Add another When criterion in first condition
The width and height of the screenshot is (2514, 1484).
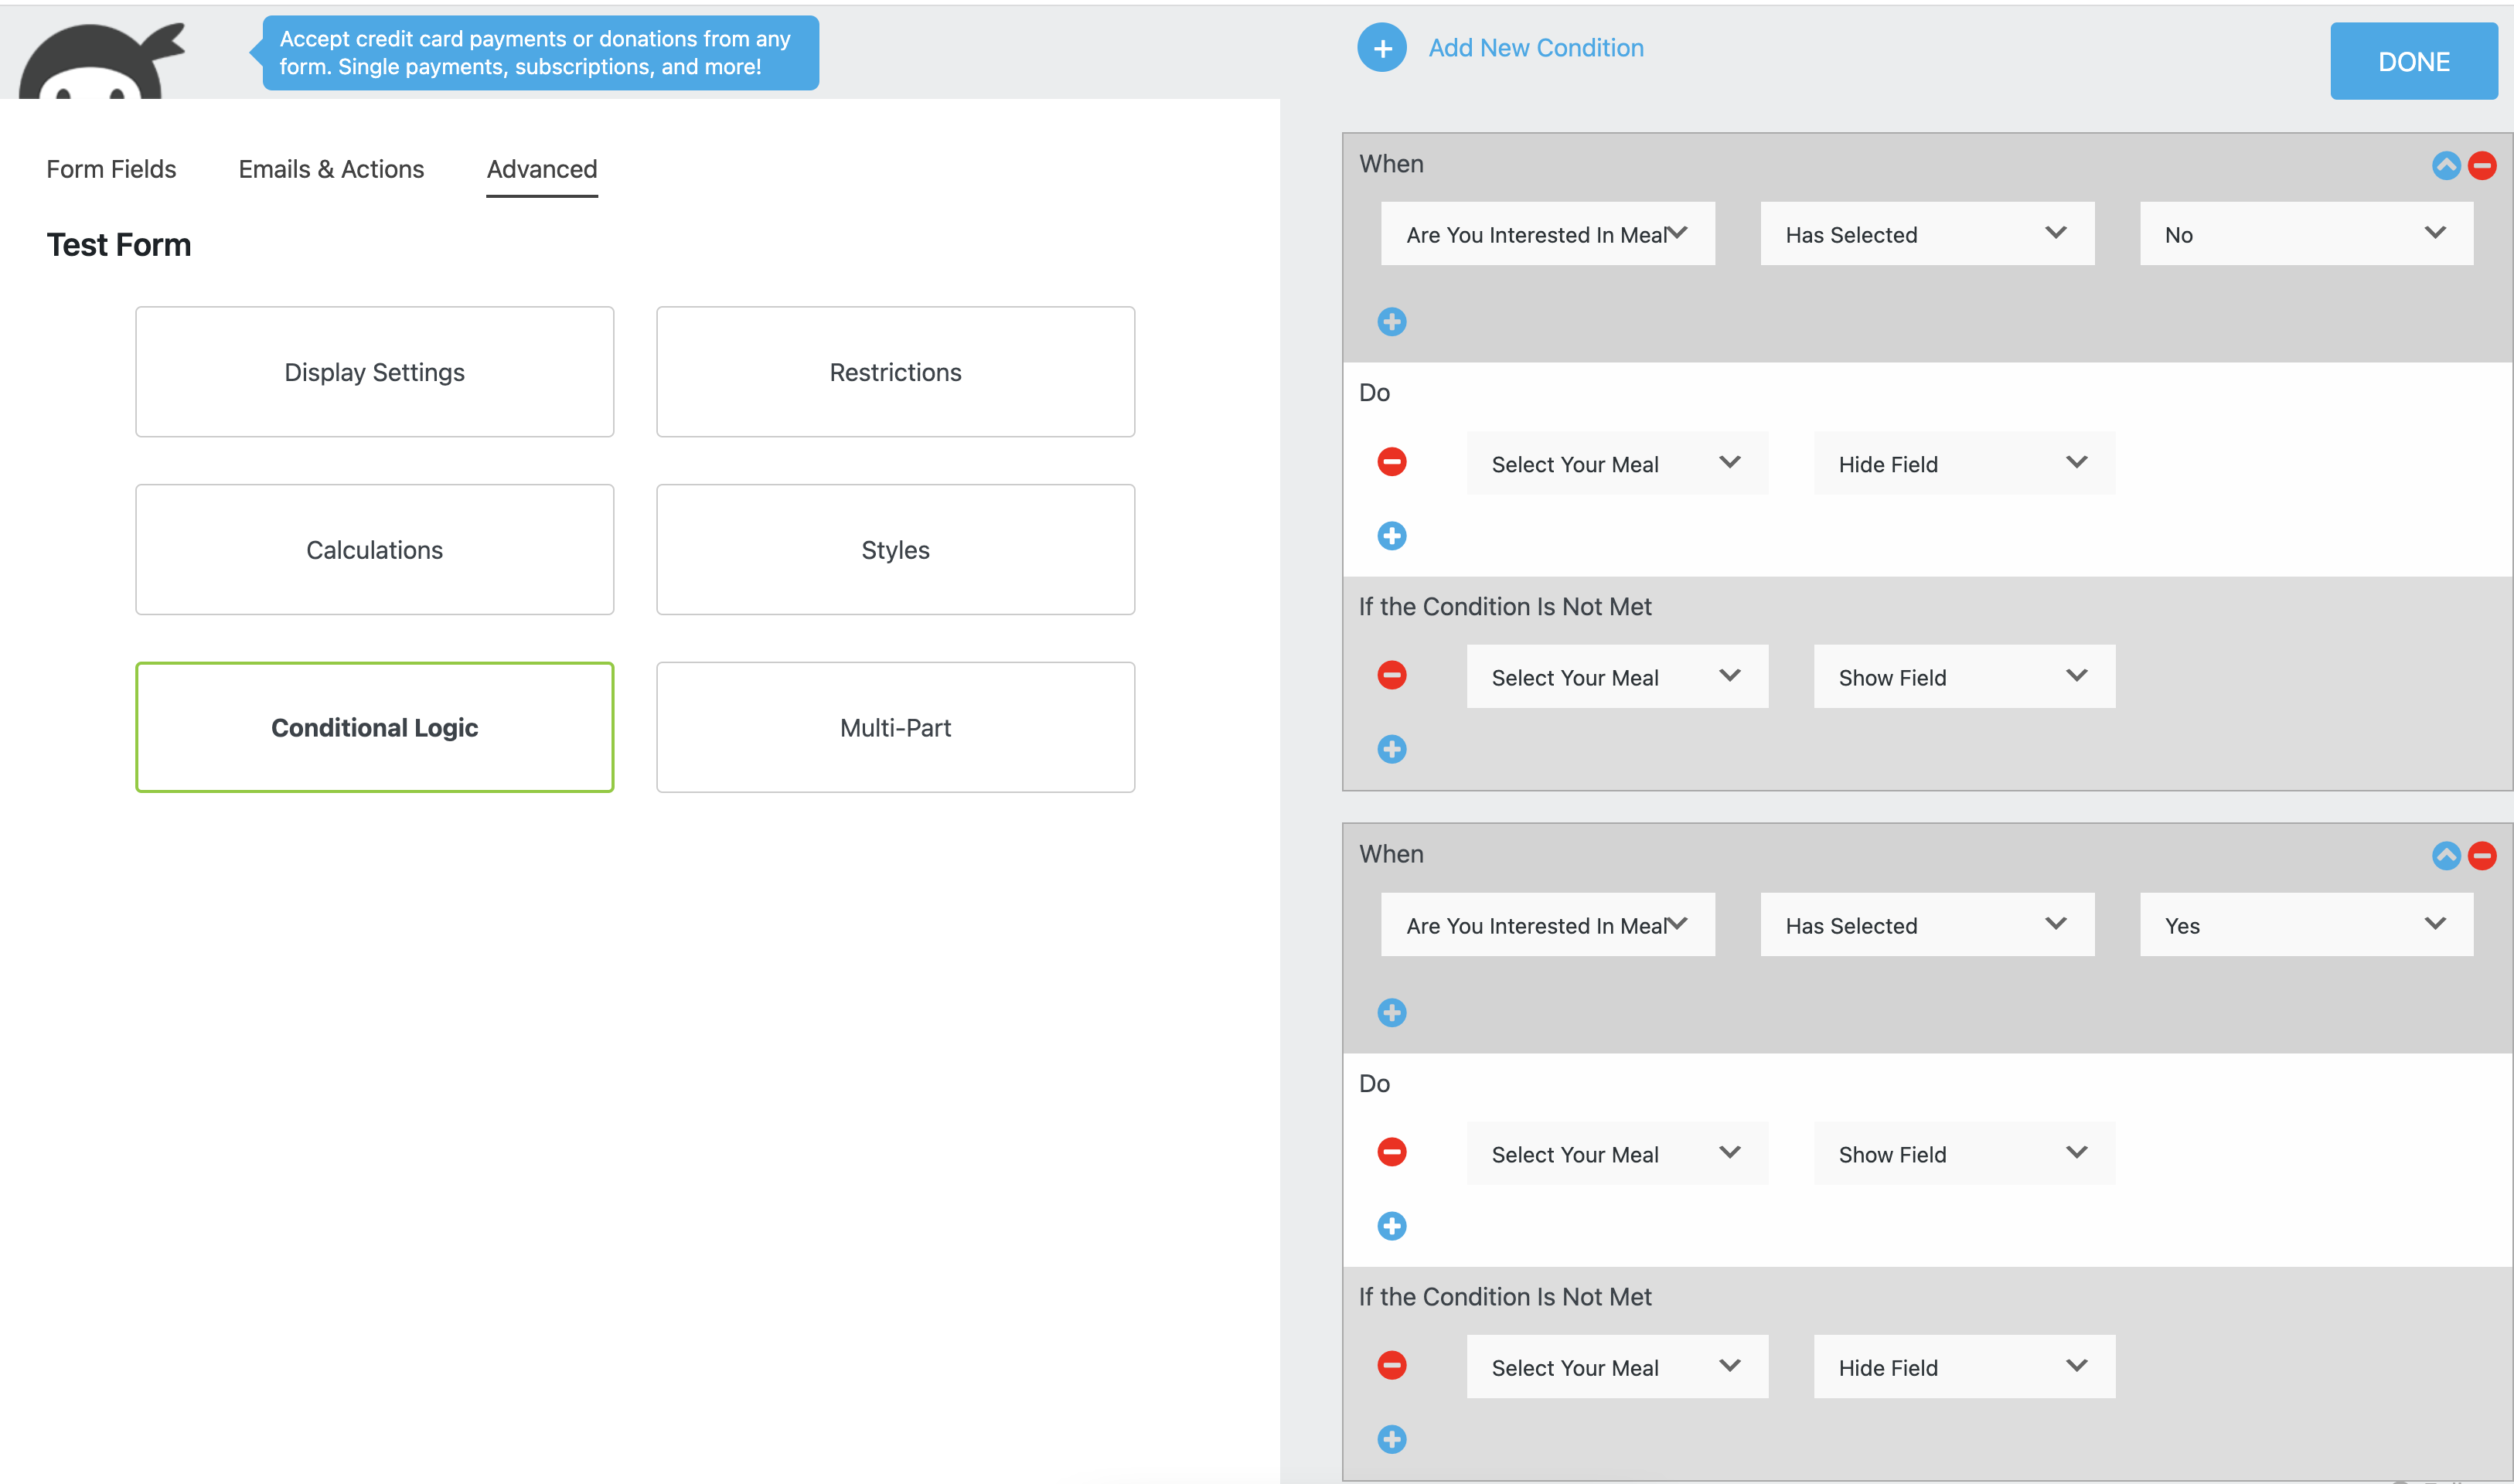(1391, 322)
